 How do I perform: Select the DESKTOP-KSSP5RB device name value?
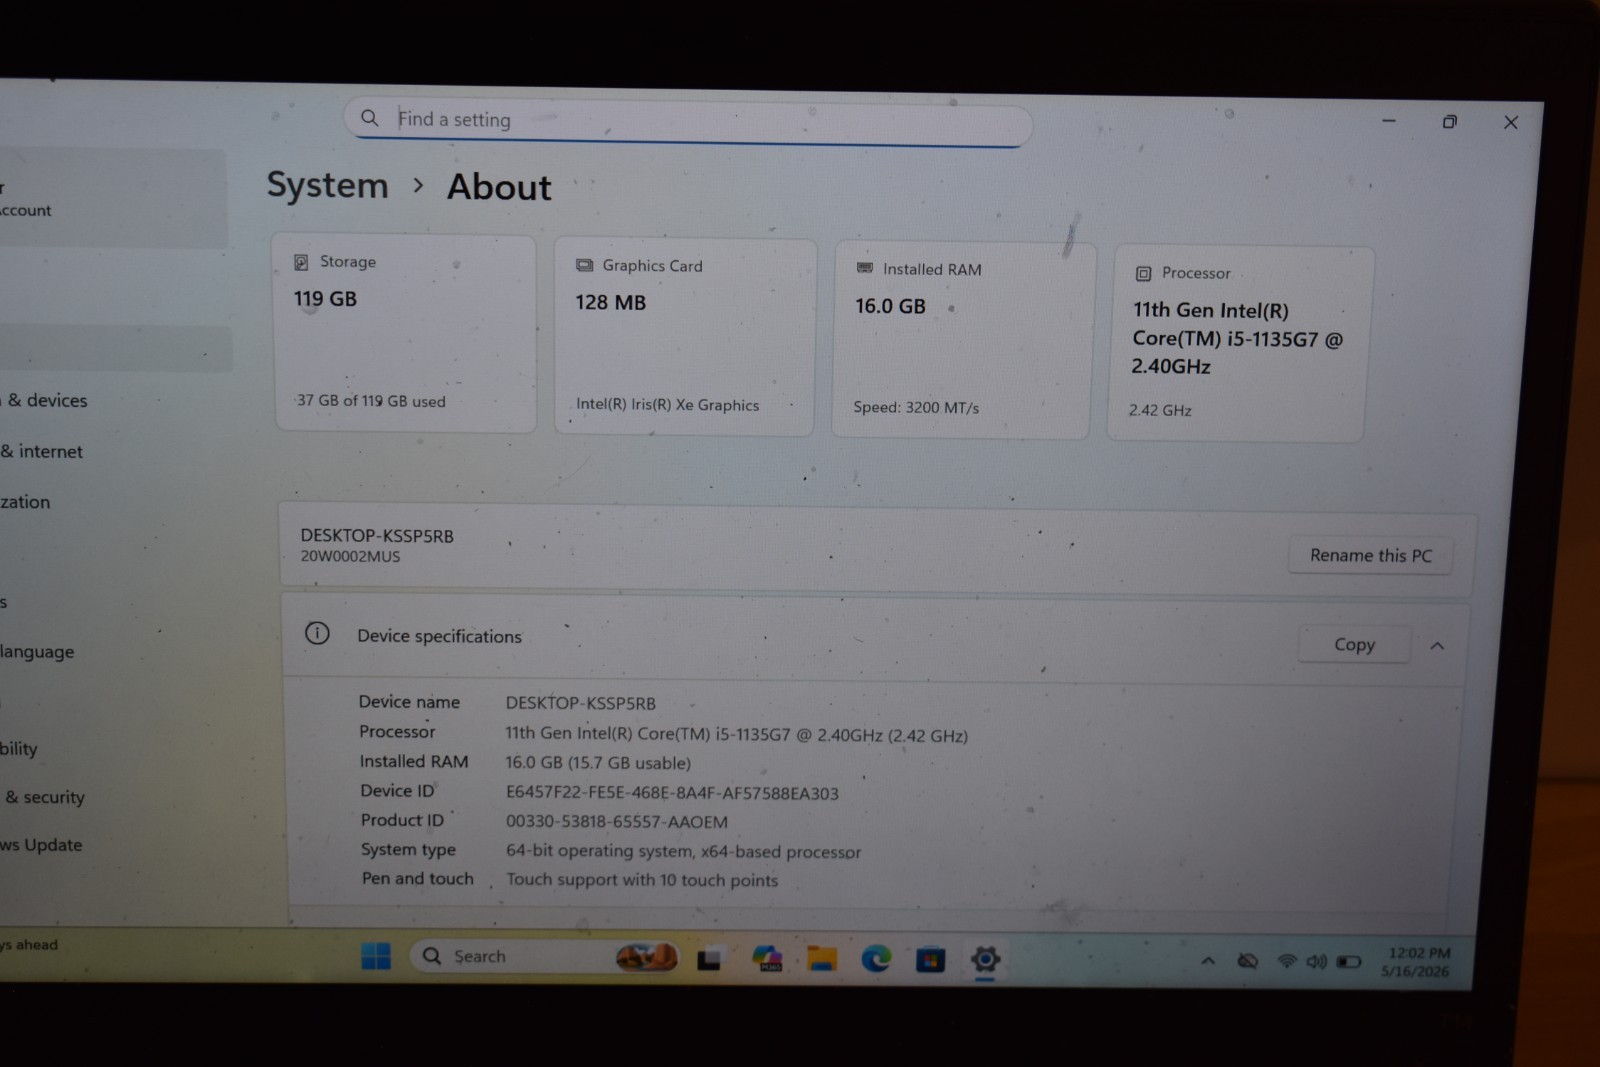point(580,703)
